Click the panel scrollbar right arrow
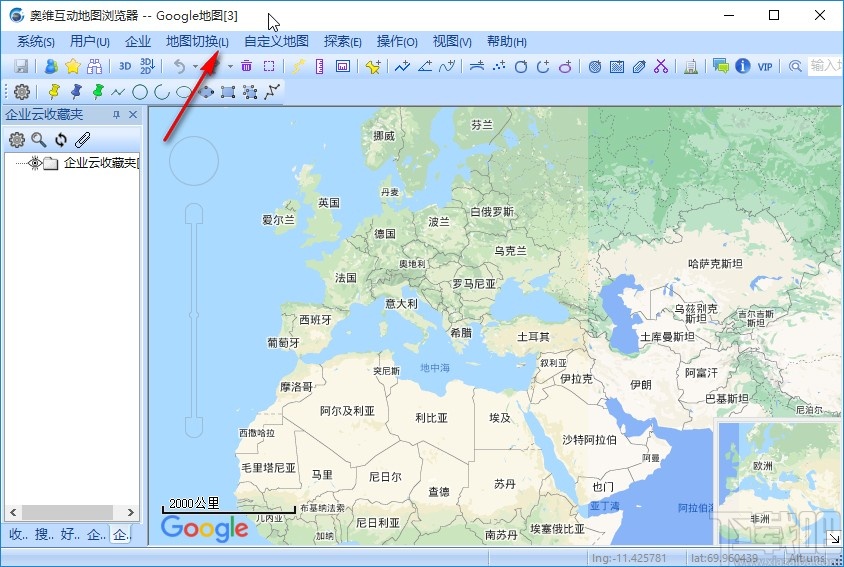Image resolution: width=844 pixels, height=567 pixels. point(131,513)
